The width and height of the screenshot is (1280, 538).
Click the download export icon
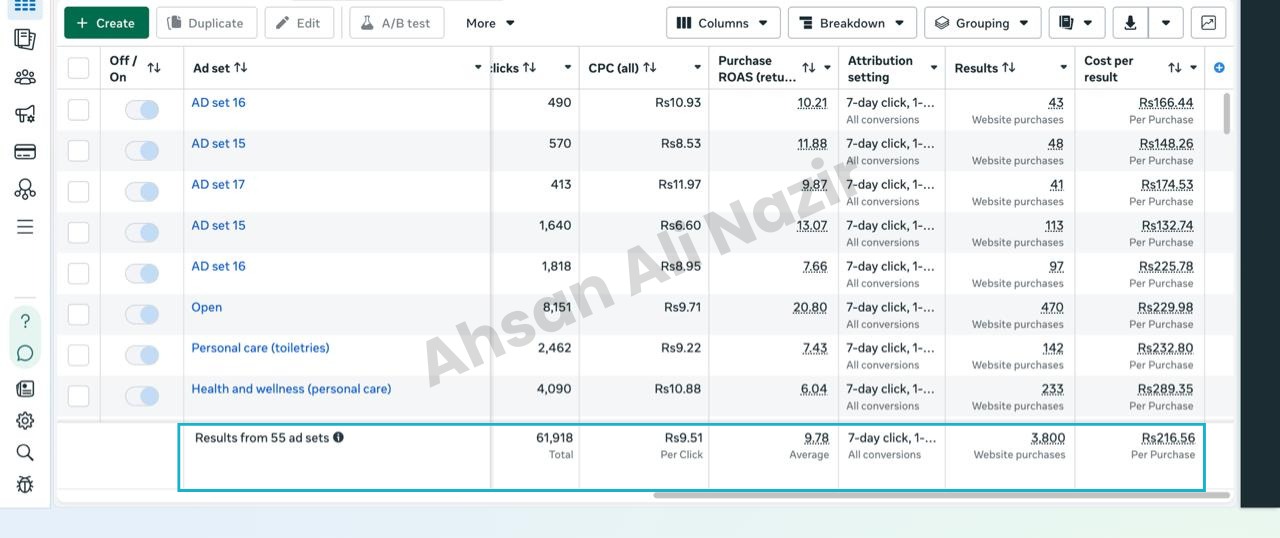point(1130,23)
